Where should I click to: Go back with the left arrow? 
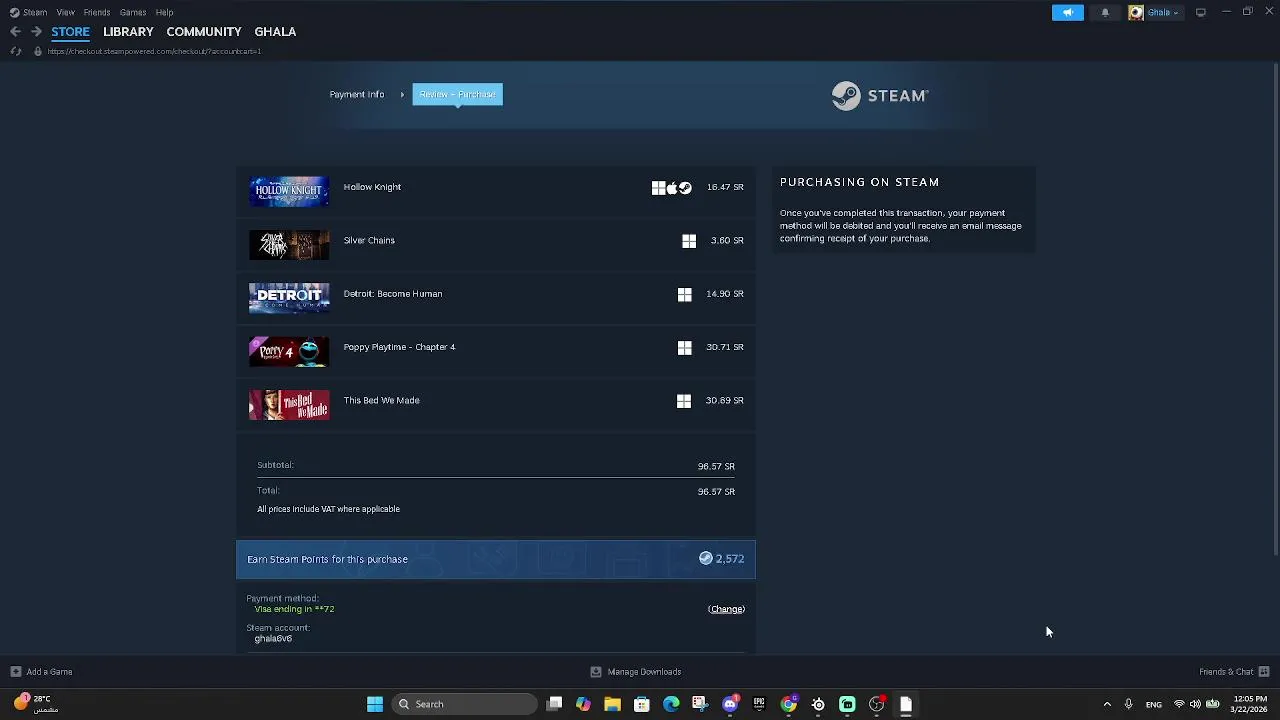click(16, 32)
